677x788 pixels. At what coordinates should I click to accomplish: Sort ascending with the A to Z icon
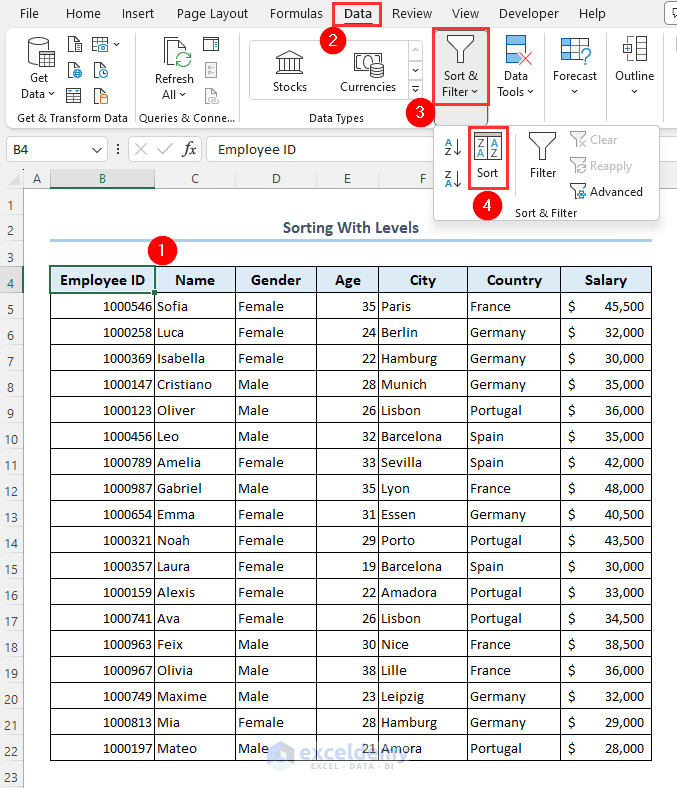[x=452, y=147]
